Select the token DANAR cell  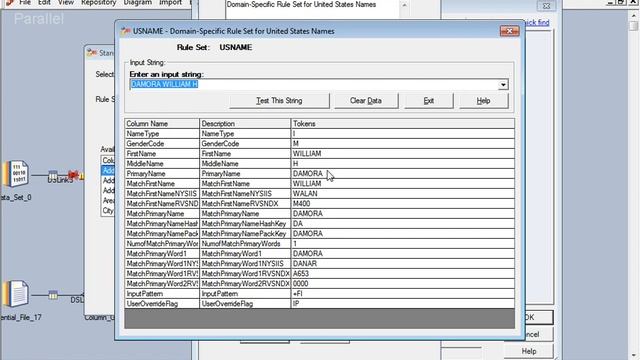[x=402, y=264]
